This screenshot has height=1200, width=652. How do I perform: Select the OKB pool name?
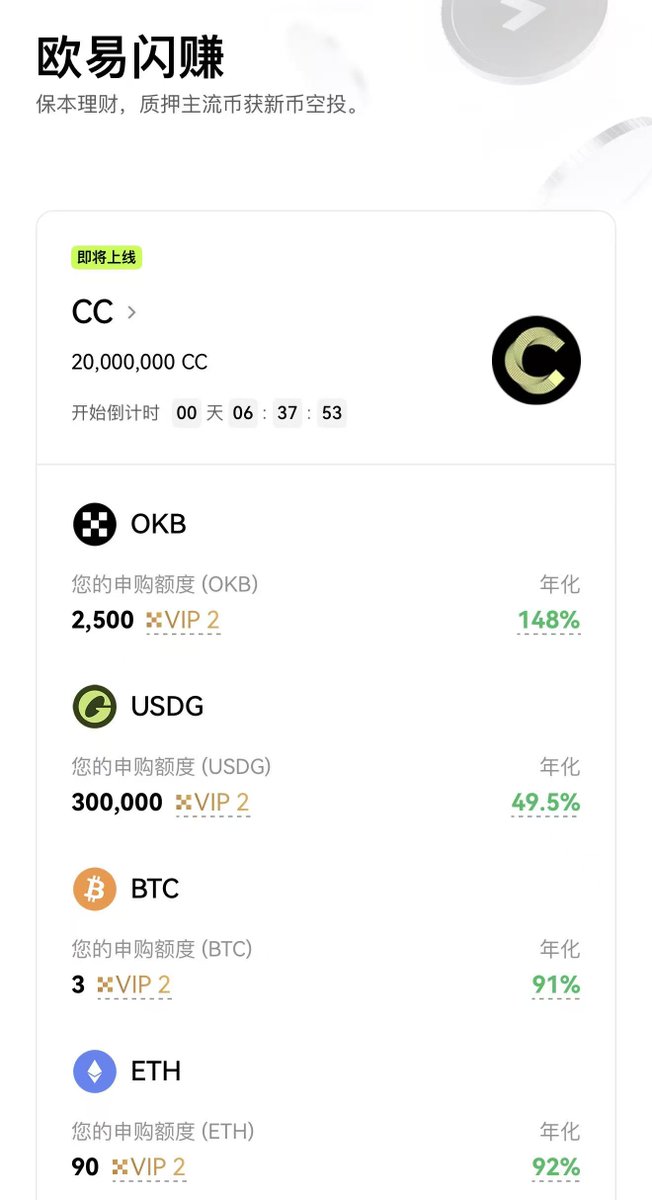[158, 524]
